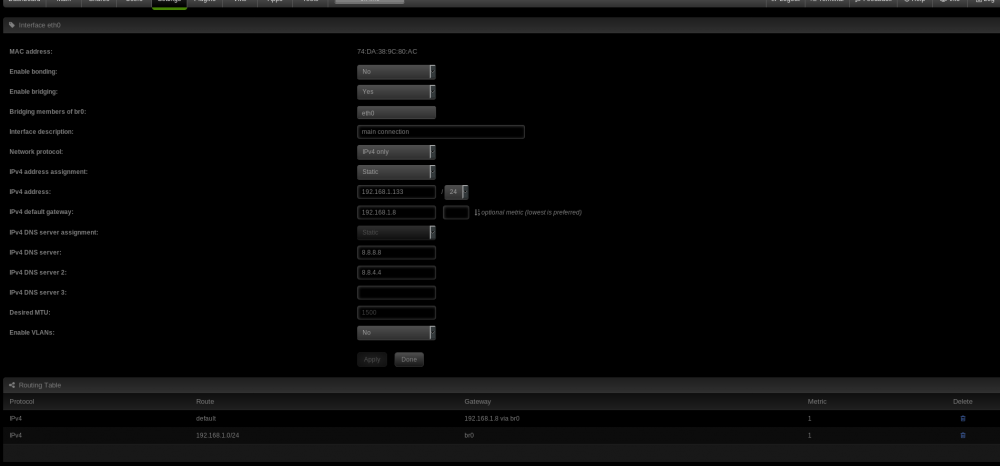Click the 'br0' gateway cell
Image resolution: width=1000 pixels, height=466 pixels.
(469, 435)
